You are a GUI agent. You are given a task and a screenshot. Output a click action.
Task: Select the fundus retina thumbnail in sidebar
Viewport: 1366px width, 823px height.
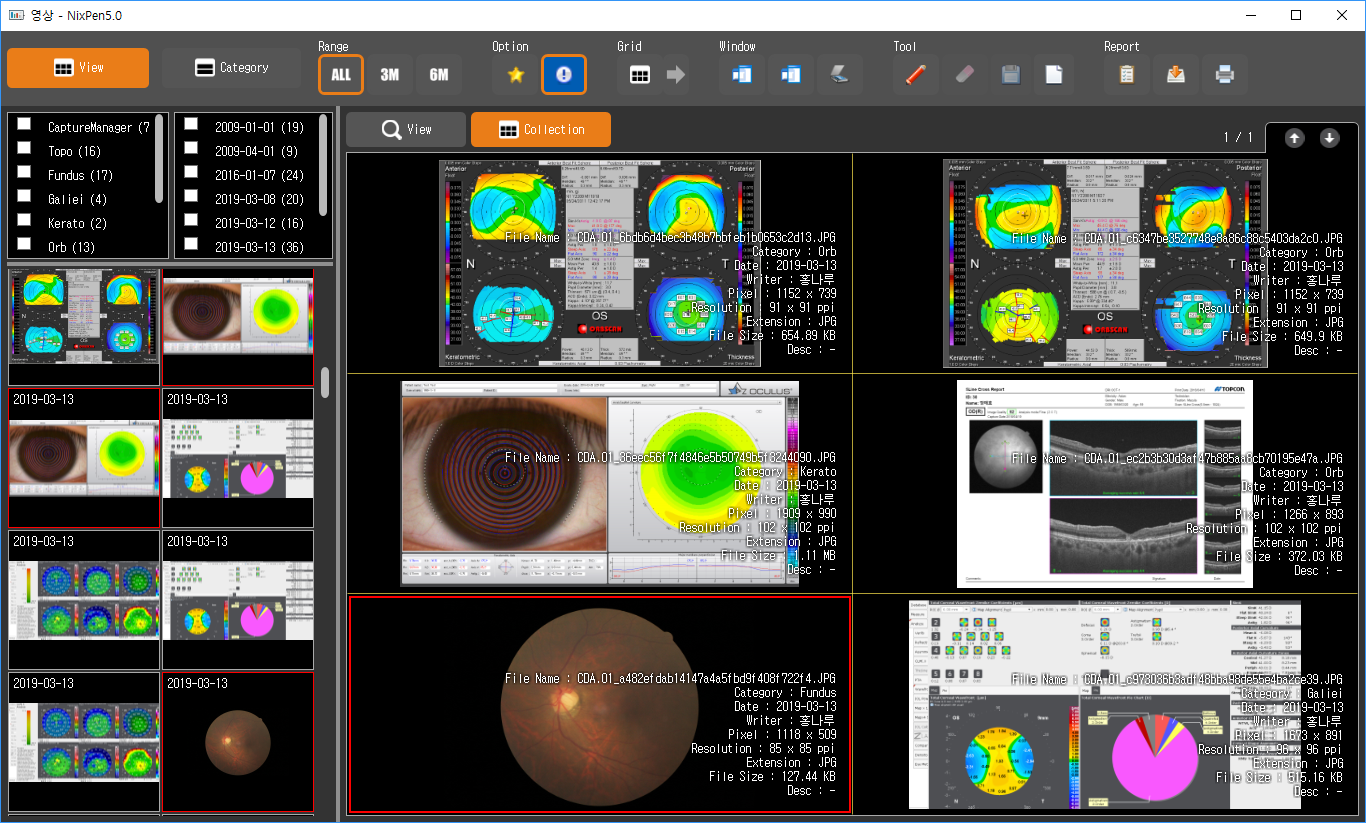[x=238, y=744]
